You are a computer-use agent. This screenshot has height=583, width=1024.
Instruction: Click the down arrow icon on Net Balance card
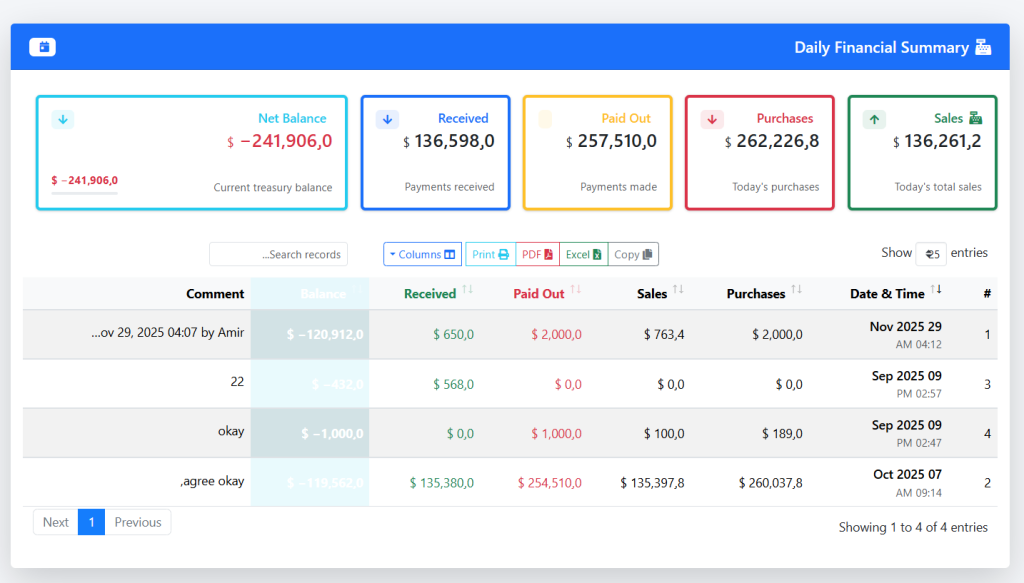(x=63, y=120)
